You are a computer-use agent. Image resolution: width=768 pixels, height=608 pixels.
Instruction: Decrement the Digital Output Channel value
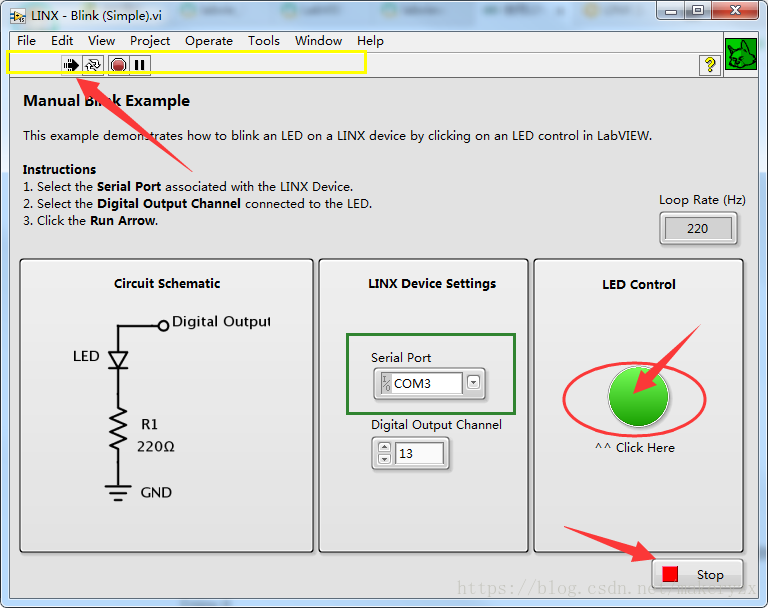click(384, 459)
